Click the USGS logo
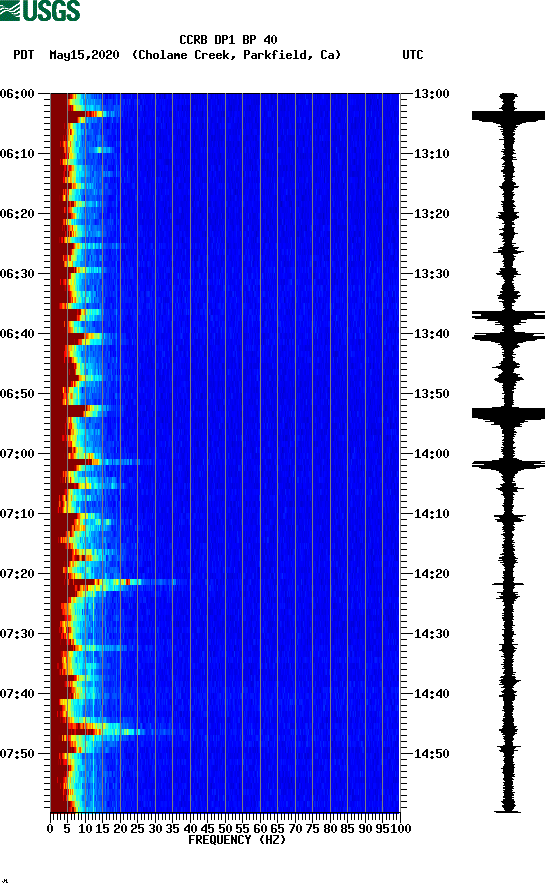This screenshot has width=552, height=892. [40, 10]
